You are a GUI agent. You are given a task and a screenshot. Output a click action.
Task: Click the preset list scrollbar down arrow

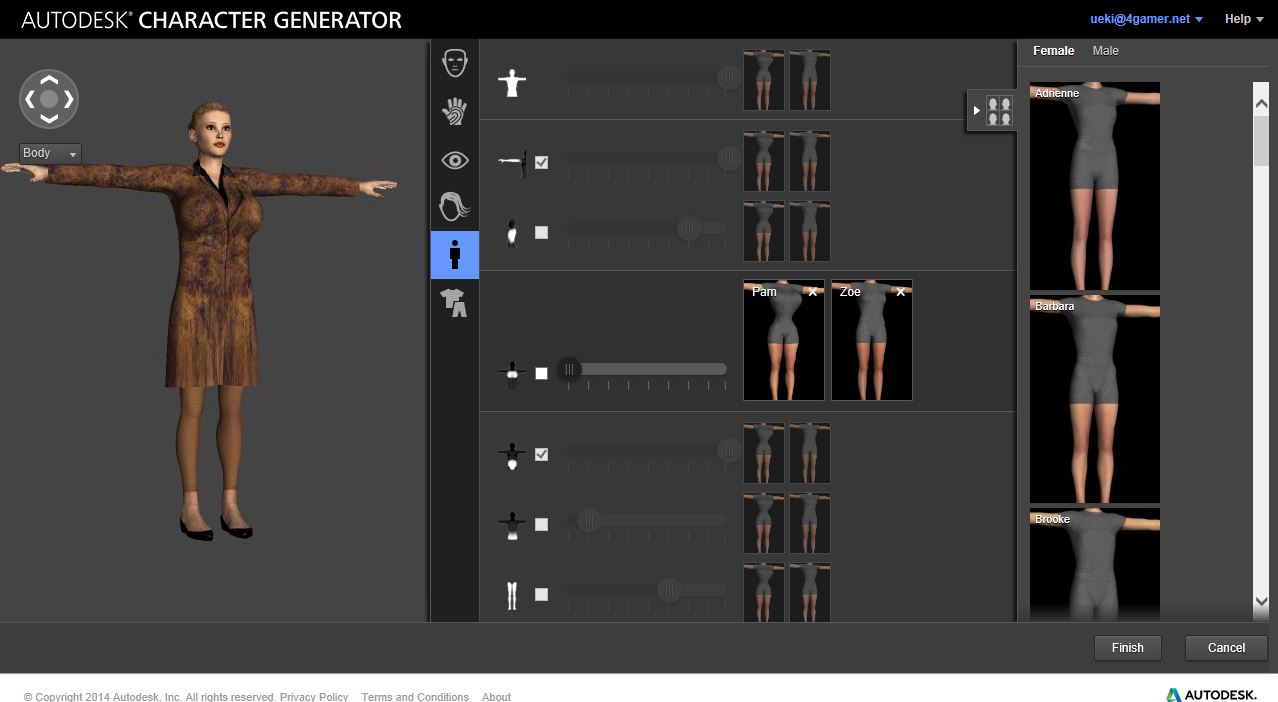[1261, 601]
